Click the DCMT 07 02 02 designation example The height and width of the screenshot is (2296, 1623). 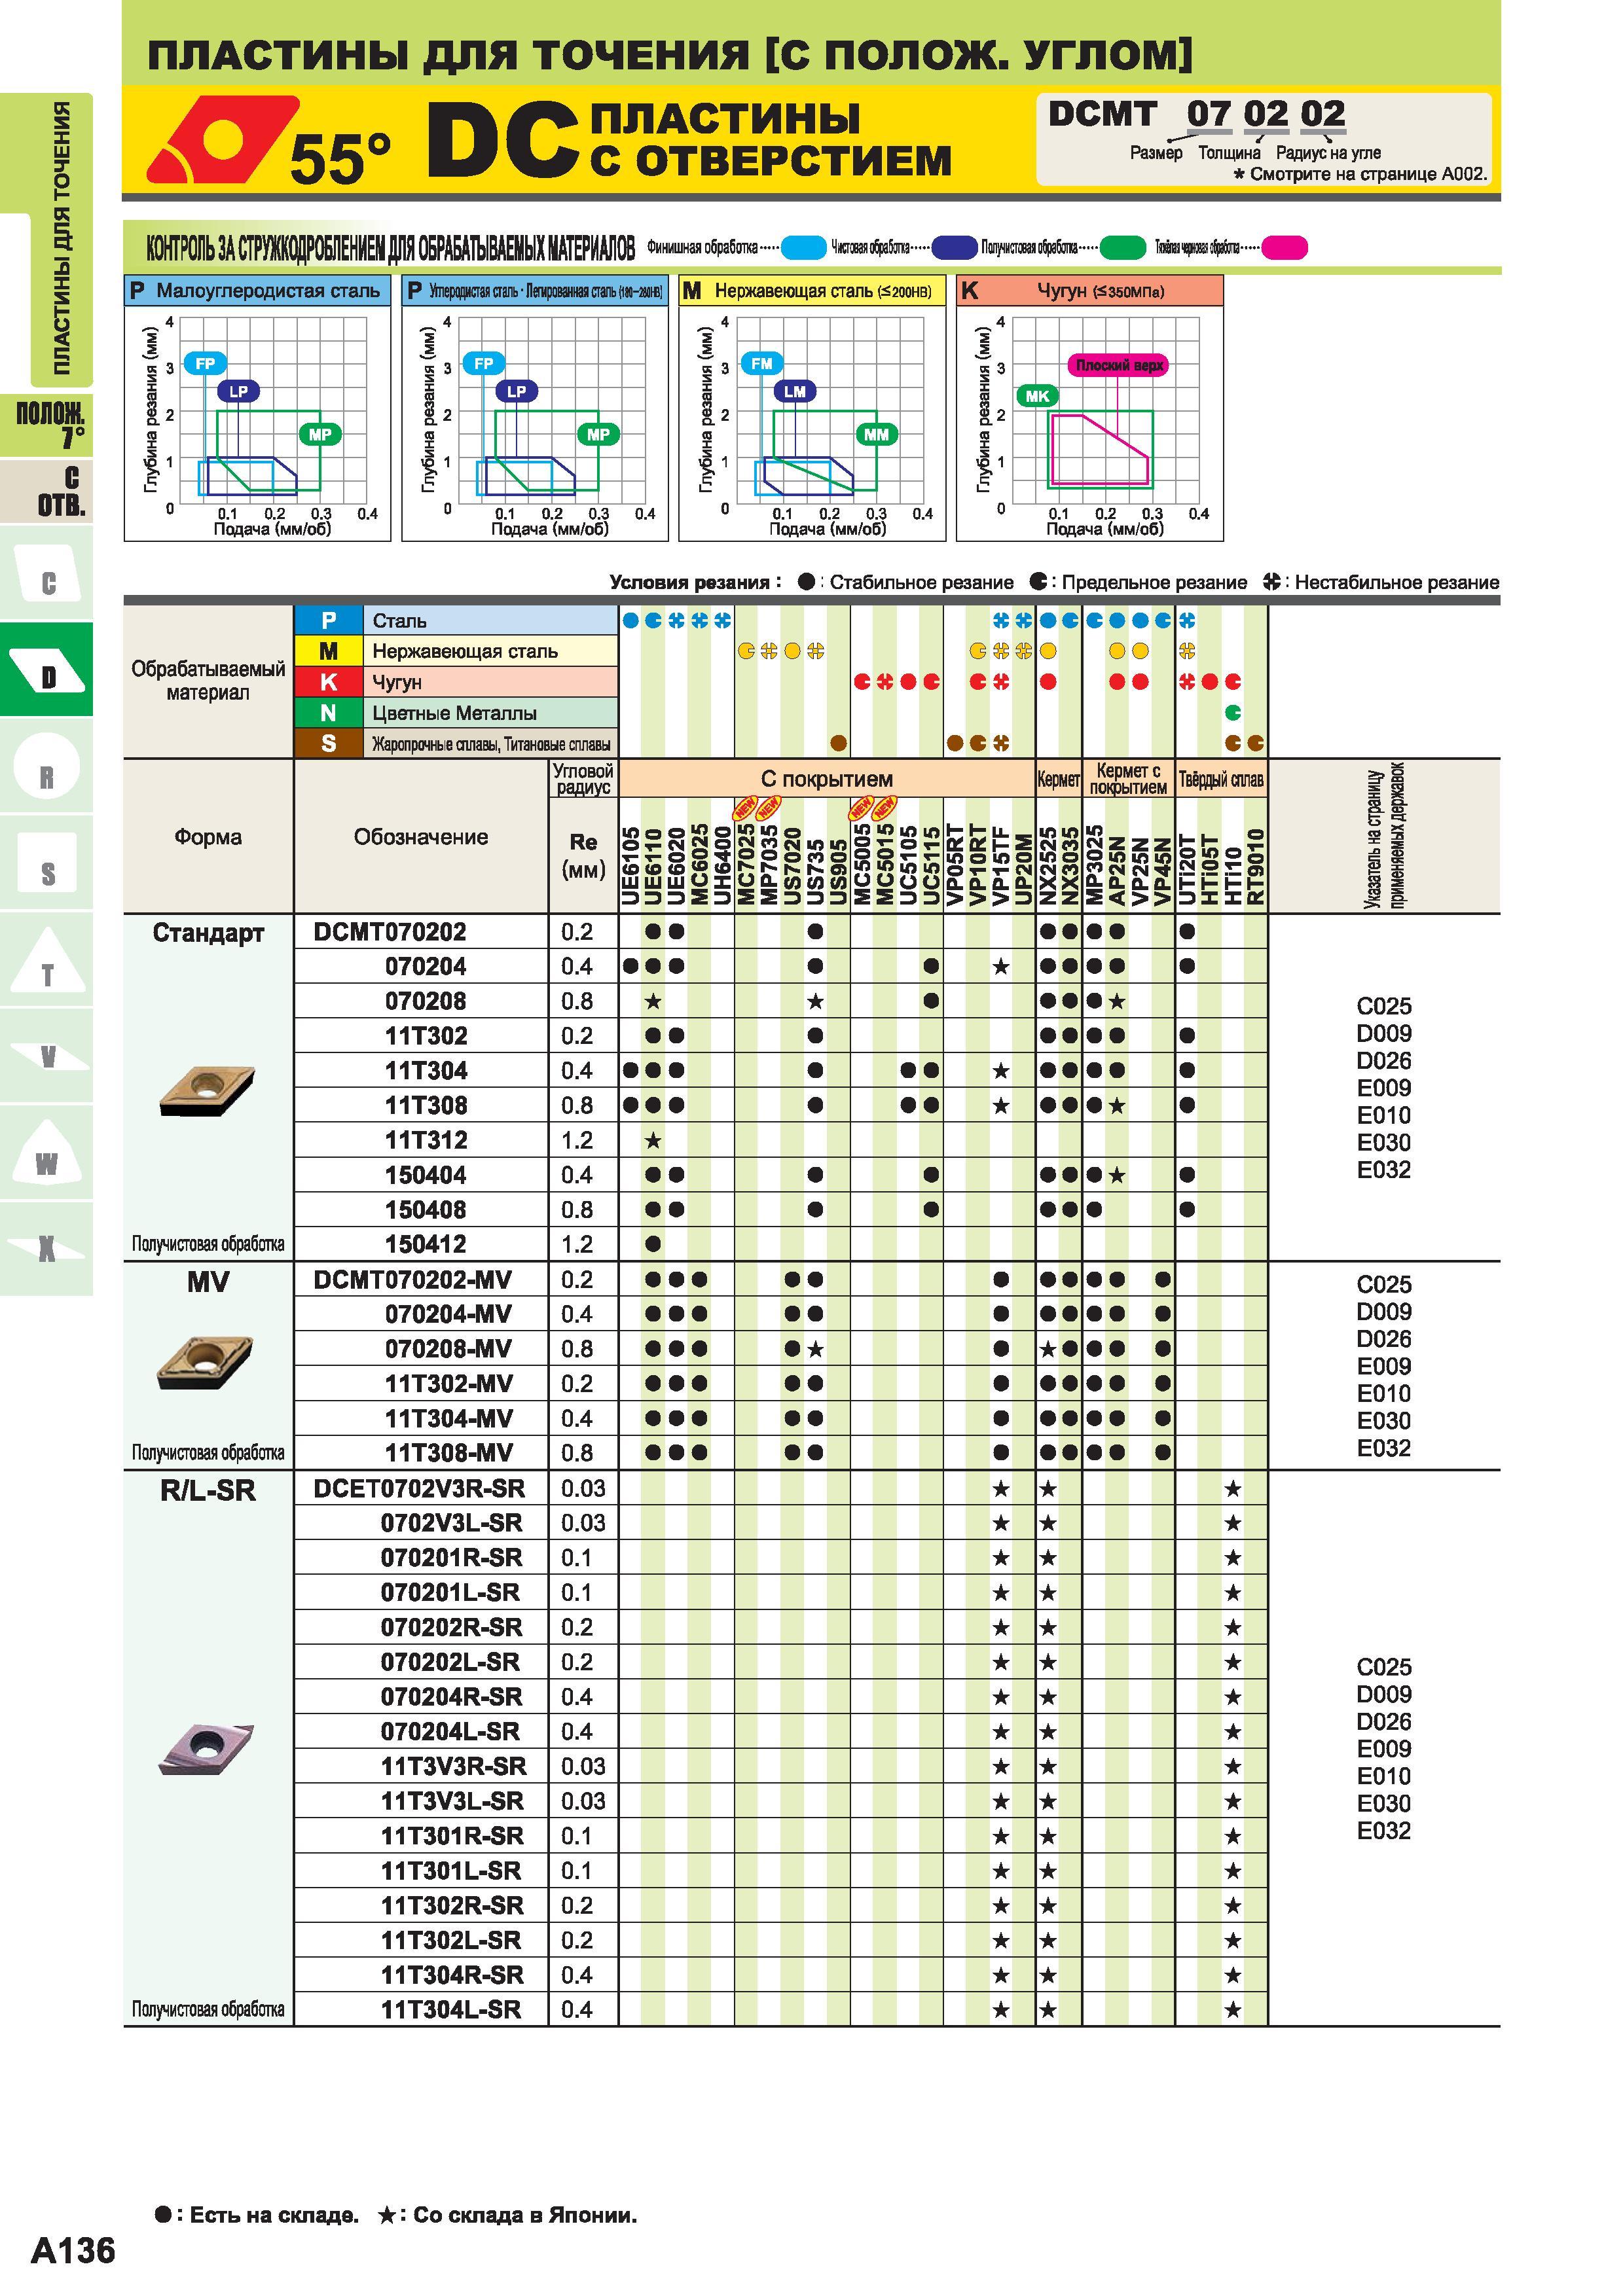pyautogui.click(x=1196, y=114)
